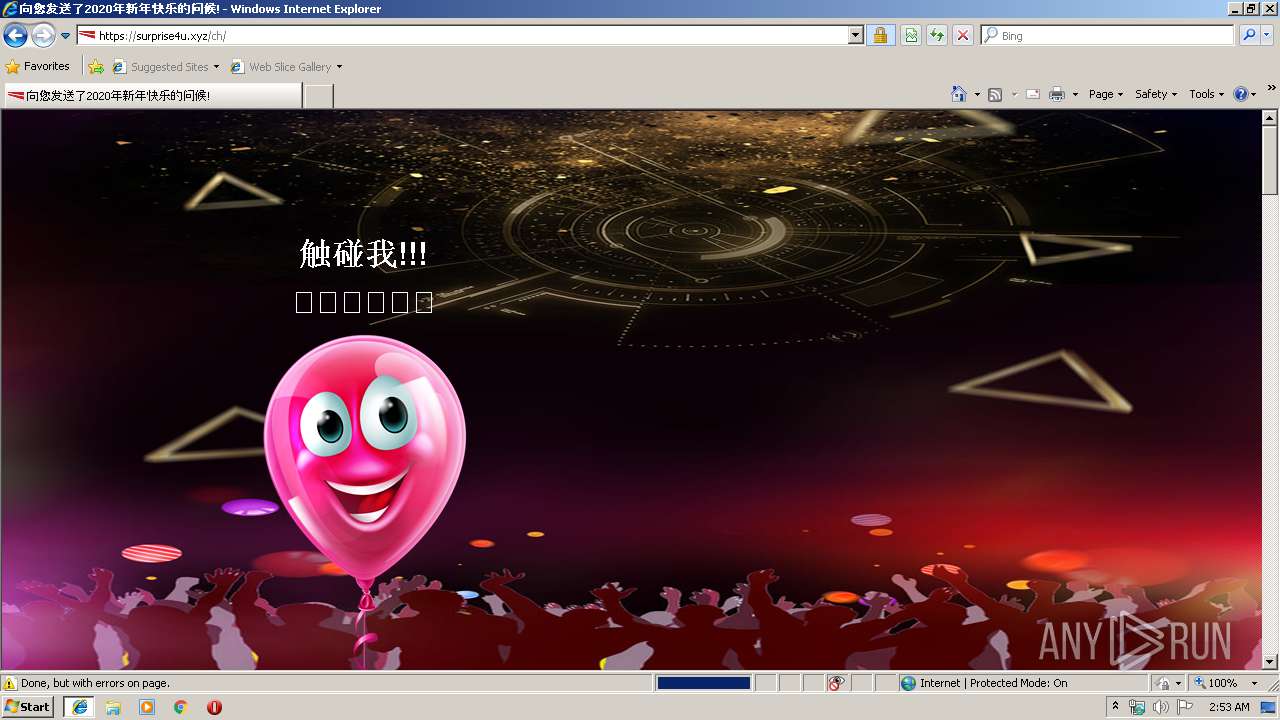The height and width of the screenshot is (720, 1280).
Task: Expand the Home button dropdown arrow
Action: [x=977, y=94]
